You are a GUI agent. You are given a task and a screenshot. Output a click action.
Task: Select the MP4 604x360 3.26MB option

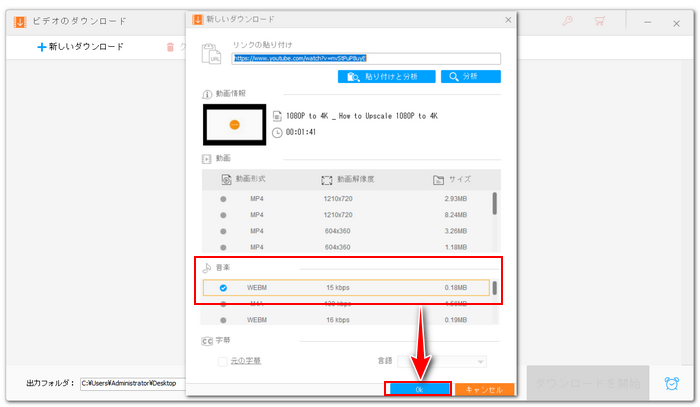click(x=224, y=230)
